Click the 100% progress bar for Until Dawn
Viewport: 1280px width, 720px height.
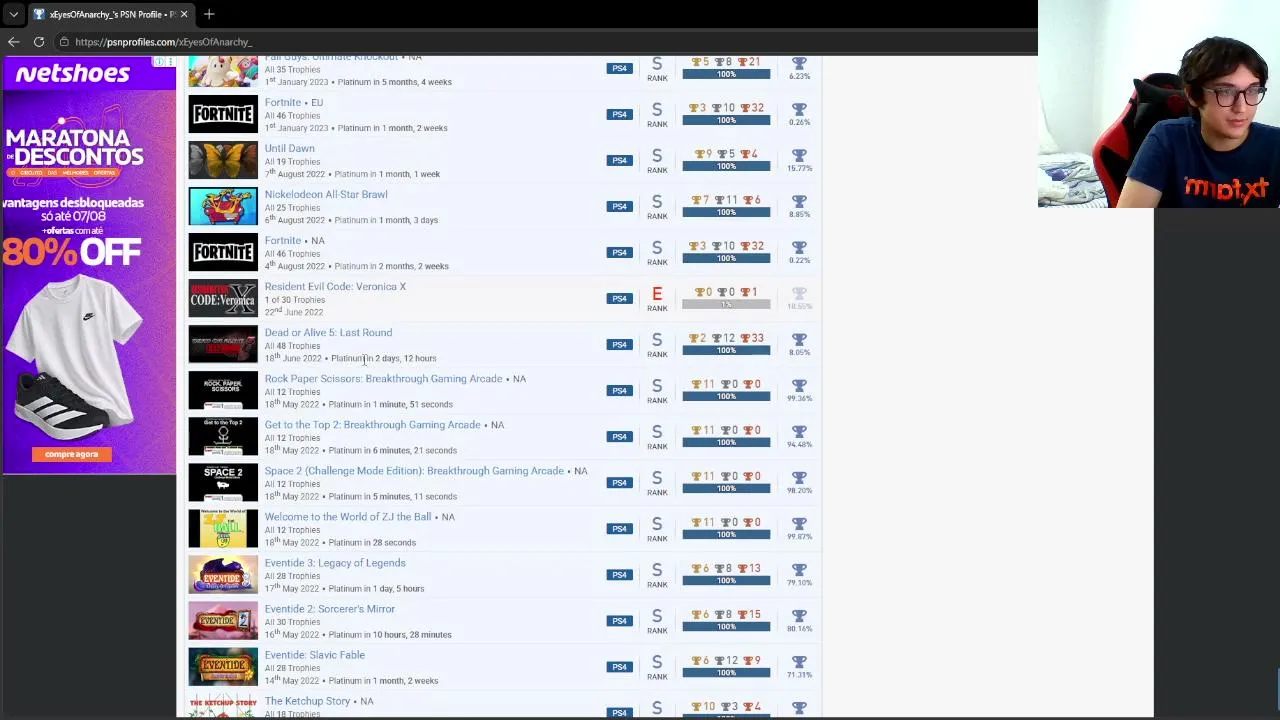coord(726,166)
